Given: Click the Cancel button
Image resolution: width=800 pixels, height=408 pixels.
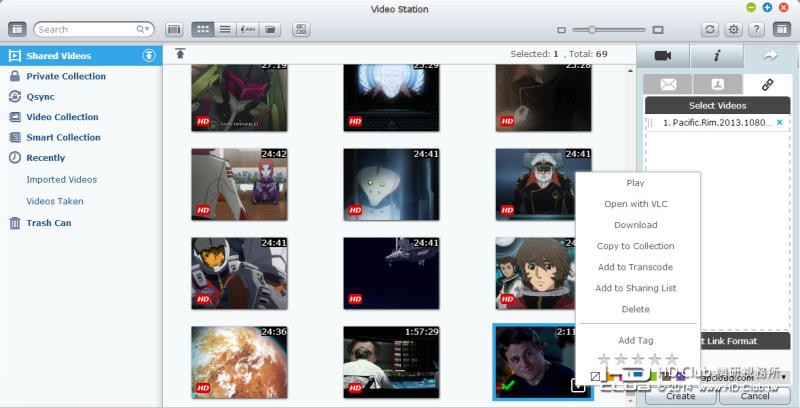Looking at the screenshot, I should [755, 395].
